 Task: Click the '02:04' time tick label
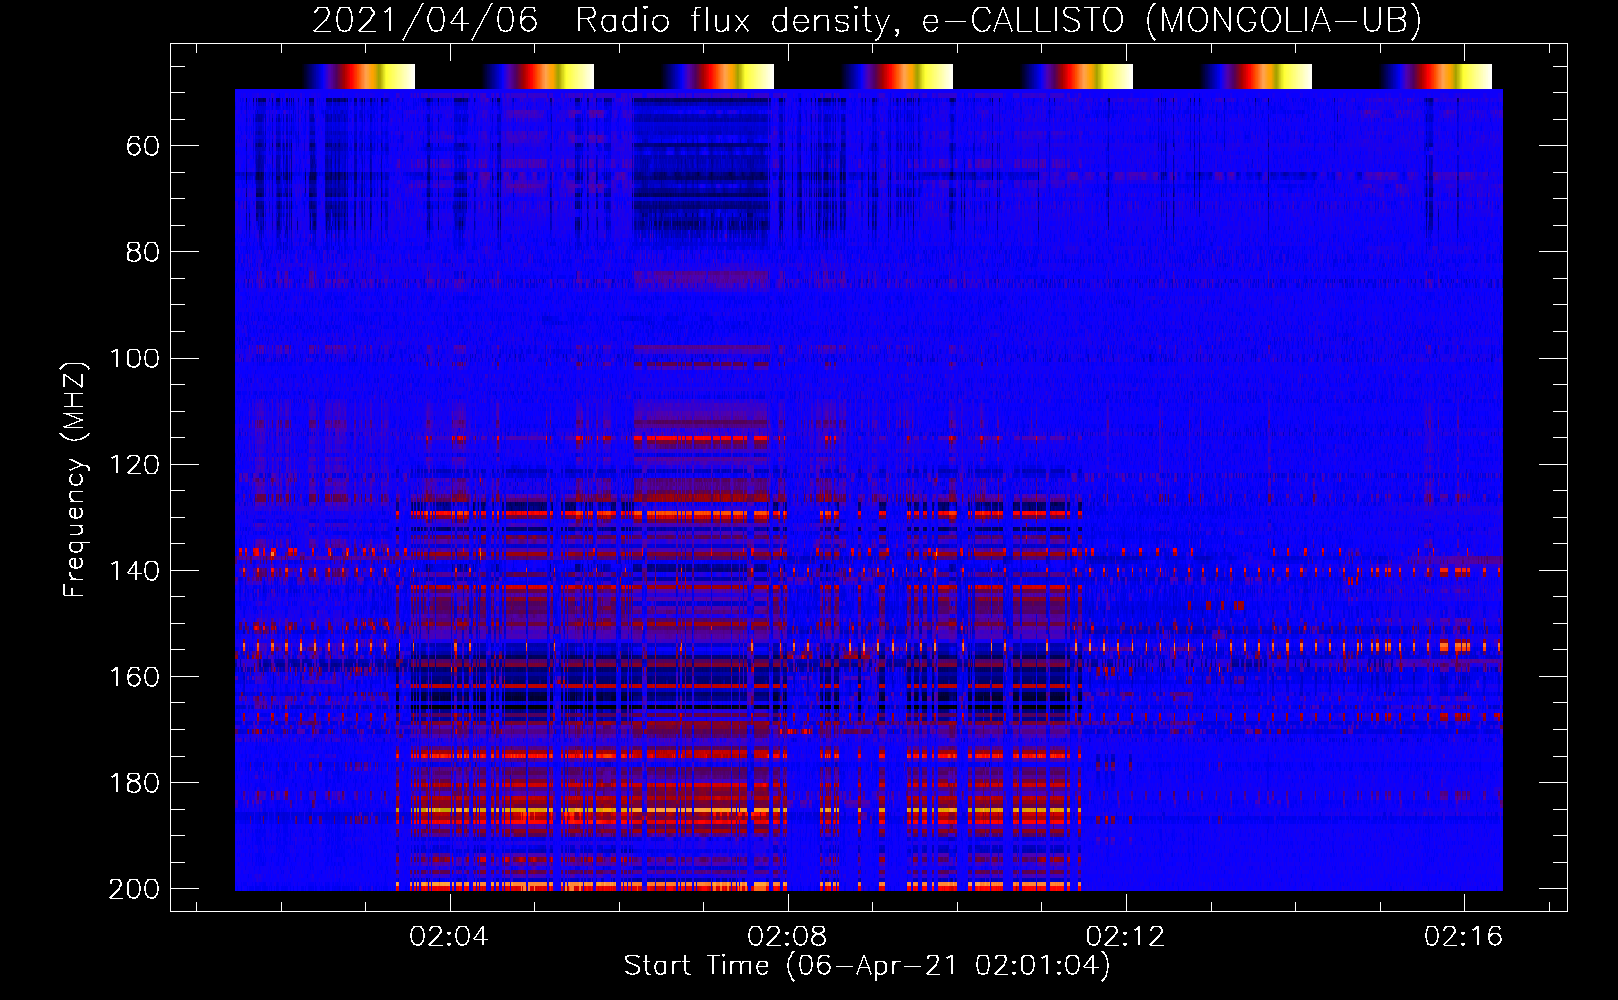[x=449, y=937]
